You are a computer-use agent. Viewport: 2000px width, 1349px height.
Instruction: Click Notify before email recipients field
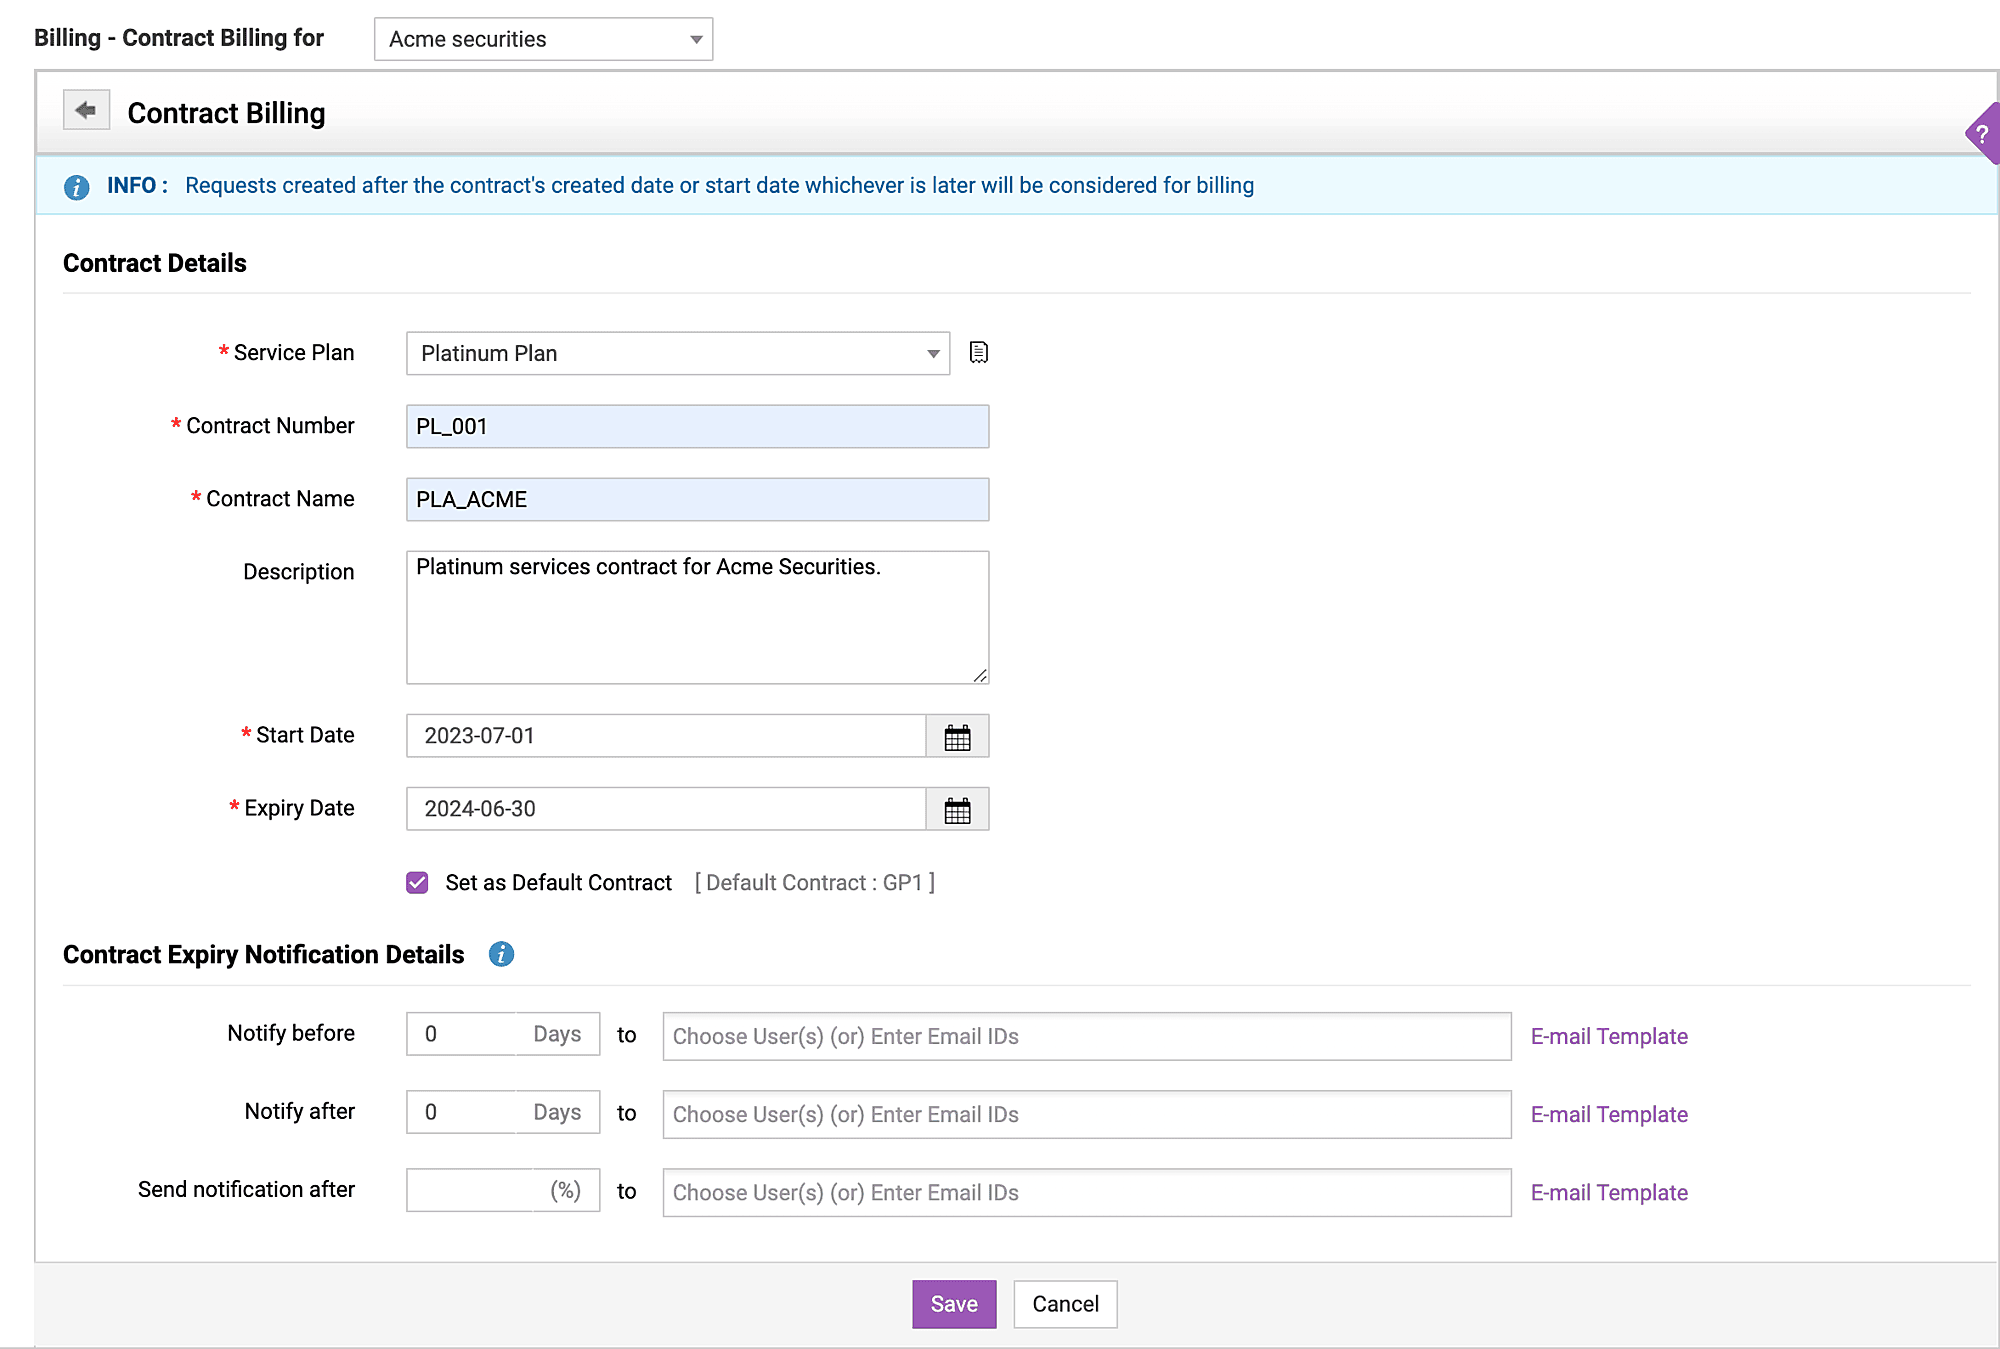[x=1087, y=1036]
